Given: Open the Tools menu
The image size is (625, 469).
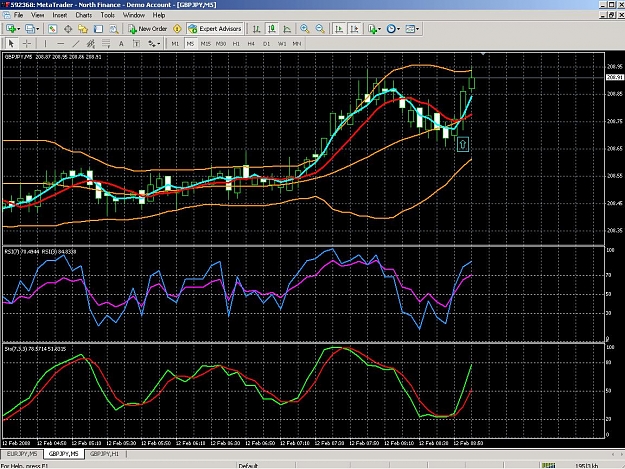Looking at the screenshot, I should coord(108,15).
